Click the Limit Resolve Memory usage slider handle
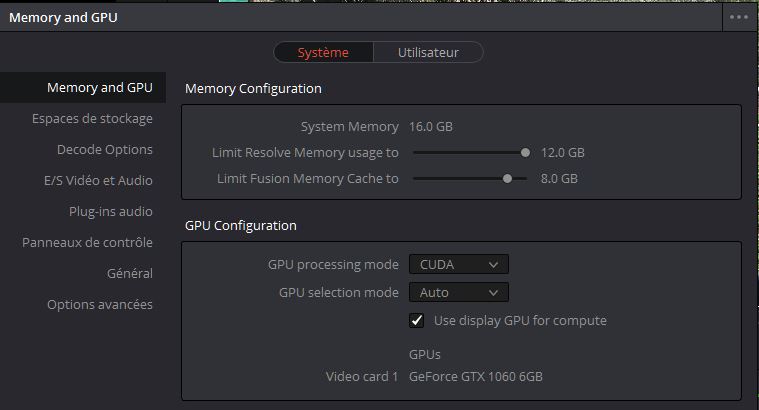Image resolution: width=759 pixels, height=410 pixels. point(525,153)
